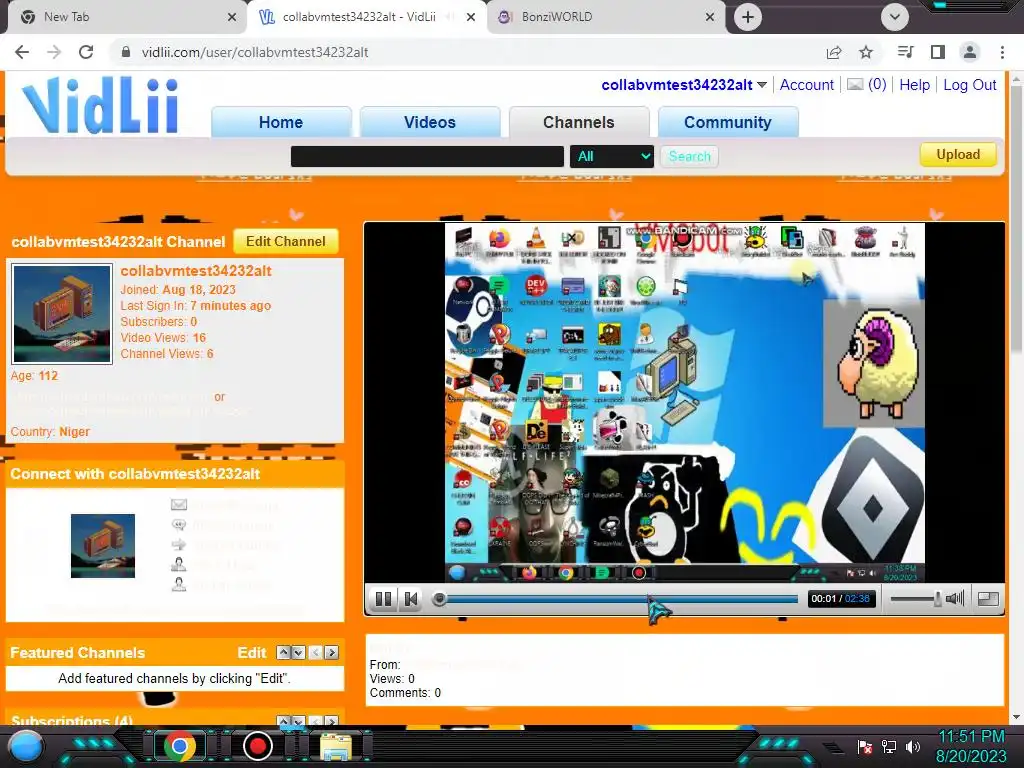Screen dimensions: 1024x768
Task: Open the Community tab
Action: pos(728,122)
